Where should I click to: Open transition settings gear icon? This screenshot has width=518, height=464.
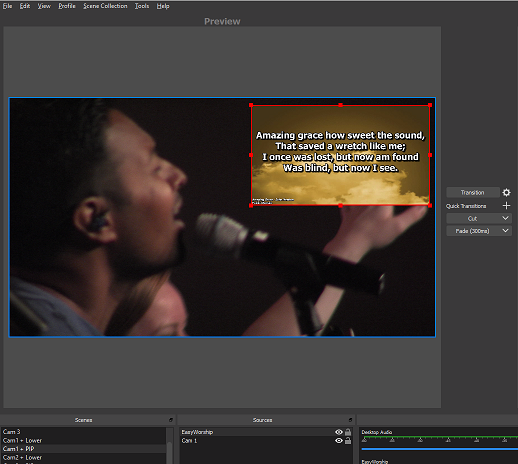click(506, 192)
